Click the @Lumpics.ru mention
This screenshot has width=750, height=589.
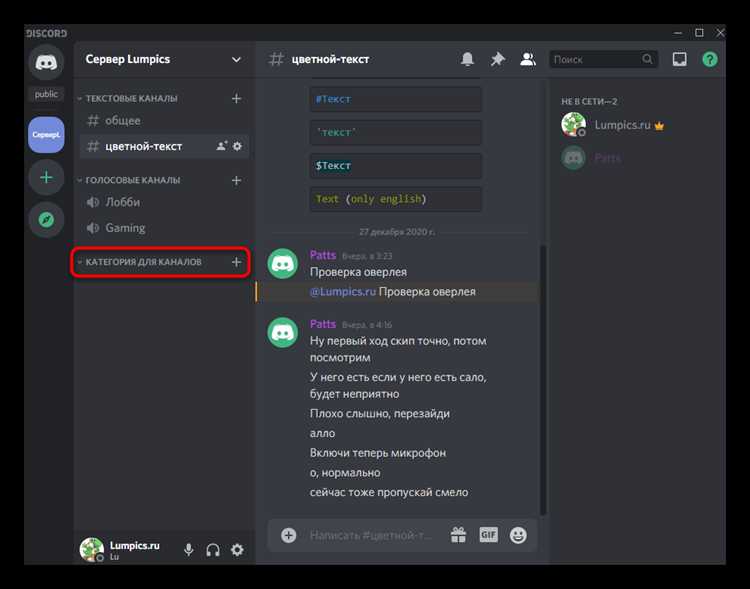343,292
